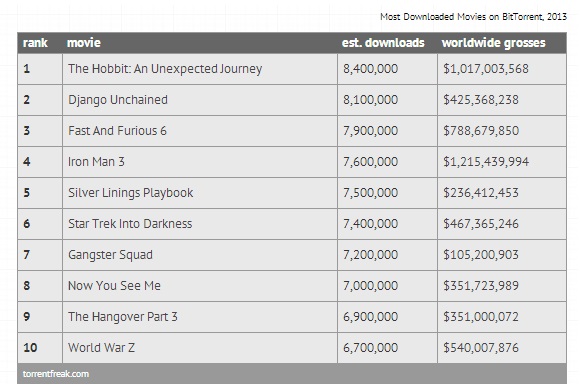Select the 'Now You See Me' entry
The height and width of the screenshot is (384, 580).
[114, 286]
